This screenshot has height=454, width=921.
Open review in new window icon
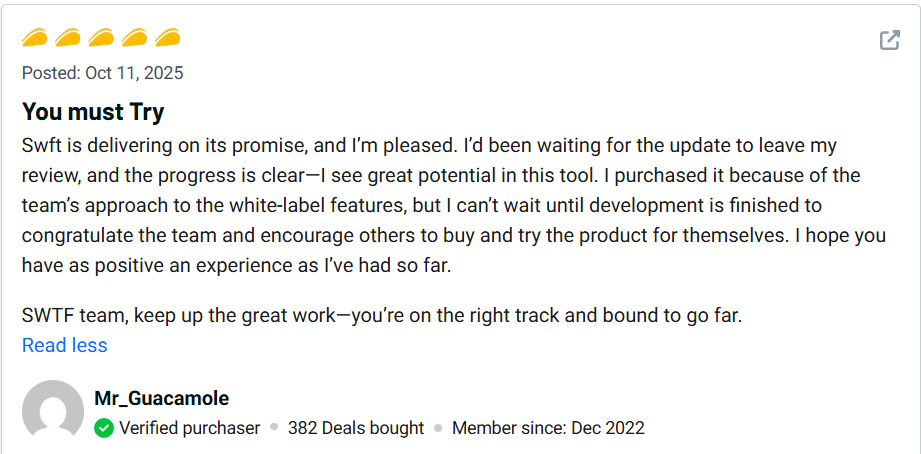889,40
